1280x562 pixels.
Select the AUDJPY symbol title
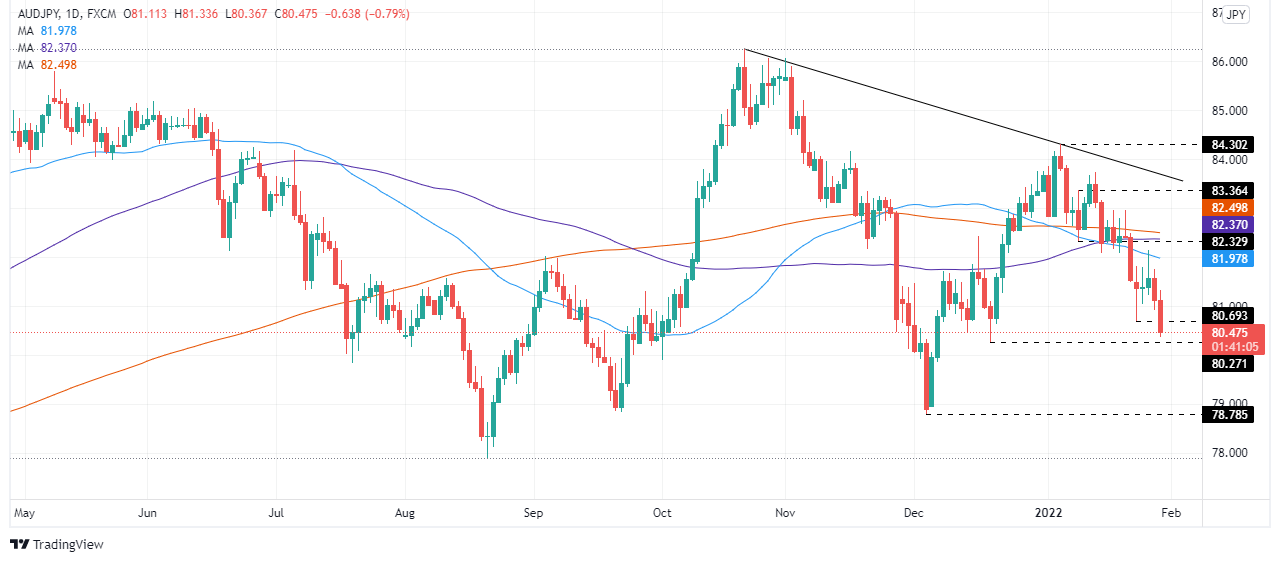(x=36, y=14)
